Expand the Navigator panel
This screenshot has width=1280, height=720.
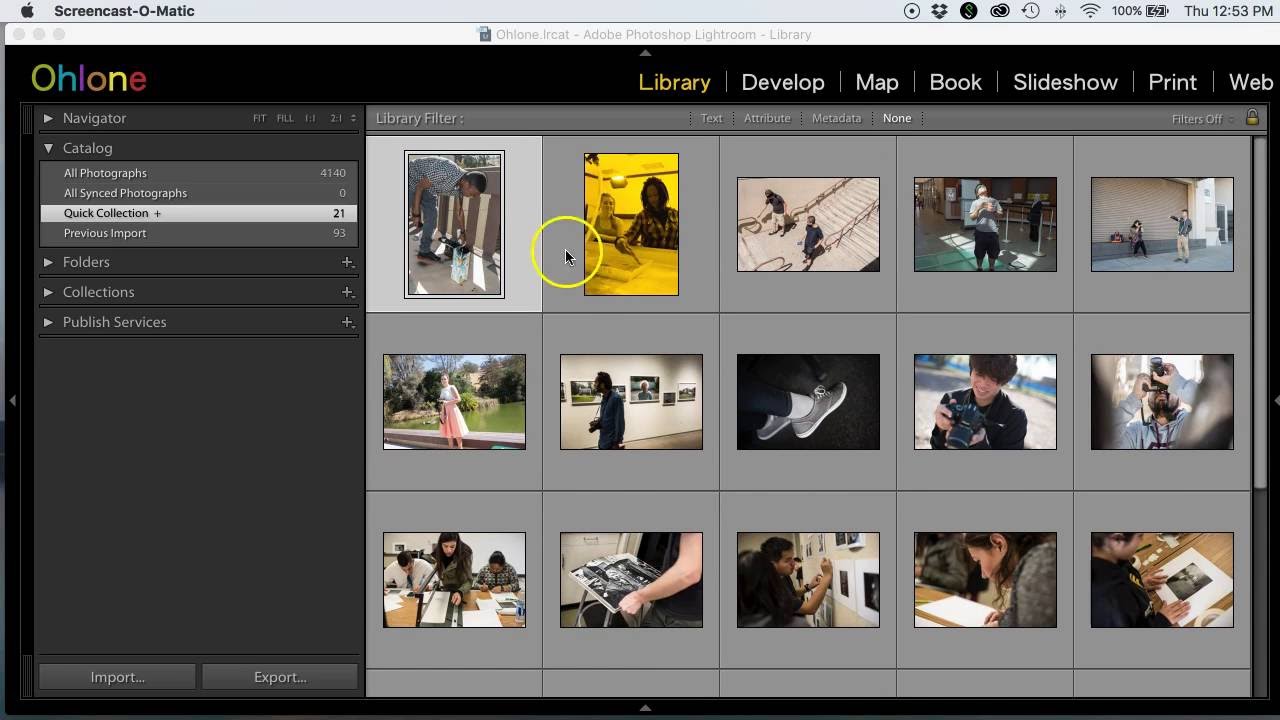coord(47,118)
